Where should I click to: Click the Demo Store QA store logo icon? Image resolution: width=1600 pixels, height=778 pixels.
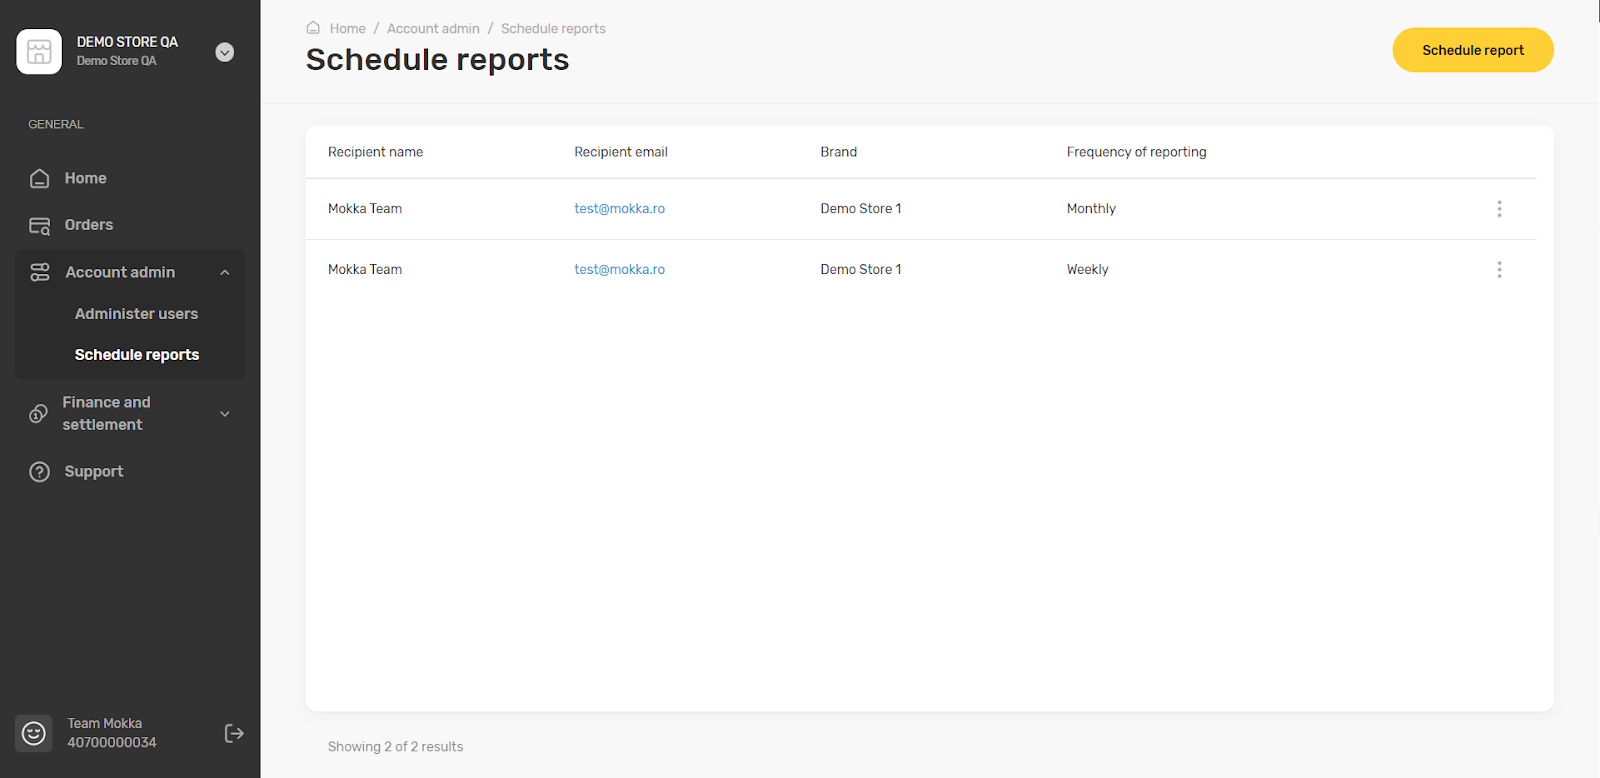pos(39,51)
